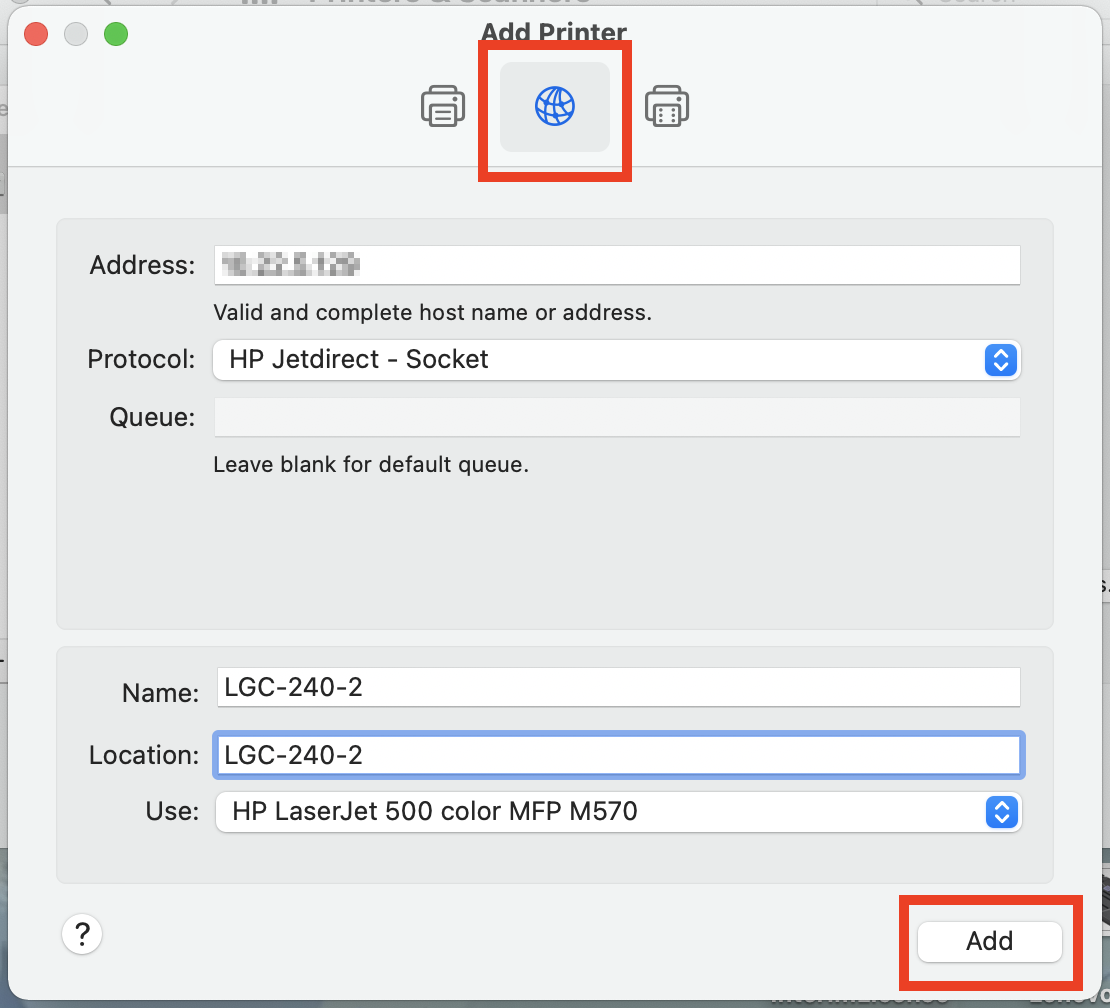The height and width of the screenshot is (1008, 1110).
Task: Open the Protocol dropdown
Action: click(617, 360)
